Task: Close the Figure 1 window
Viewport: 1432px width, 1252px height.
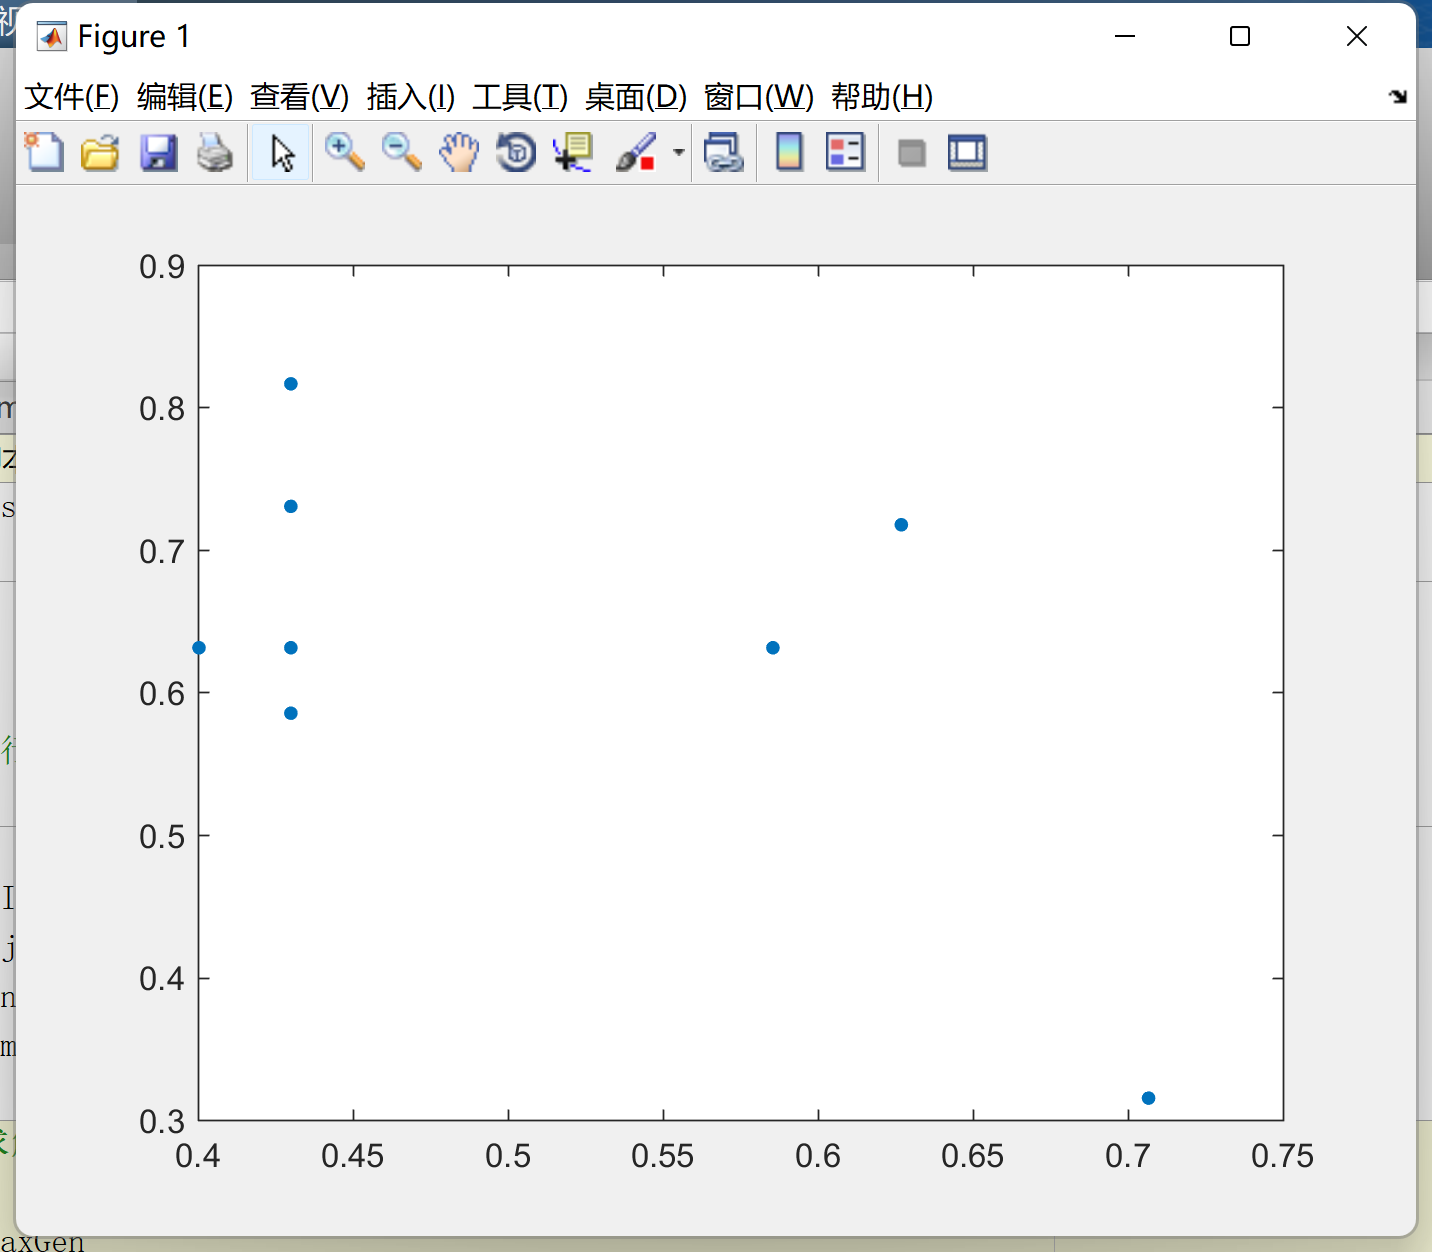Action: point(1357,37)
